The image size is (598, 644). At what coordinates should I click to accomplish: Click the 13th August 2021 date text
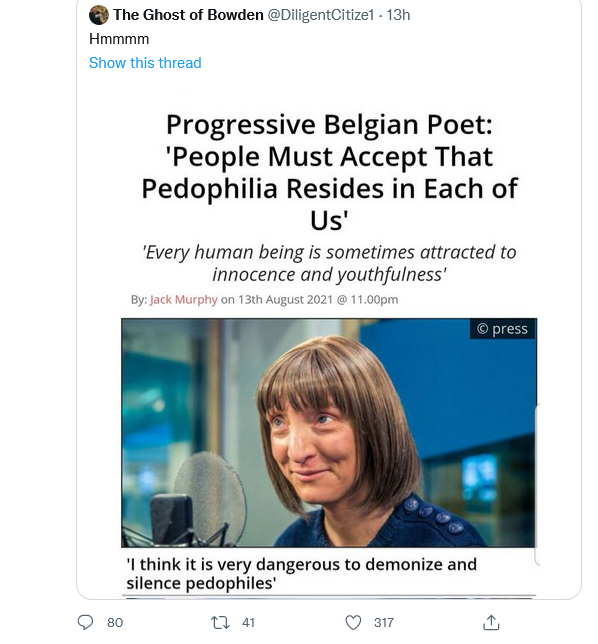click(285, 299)
